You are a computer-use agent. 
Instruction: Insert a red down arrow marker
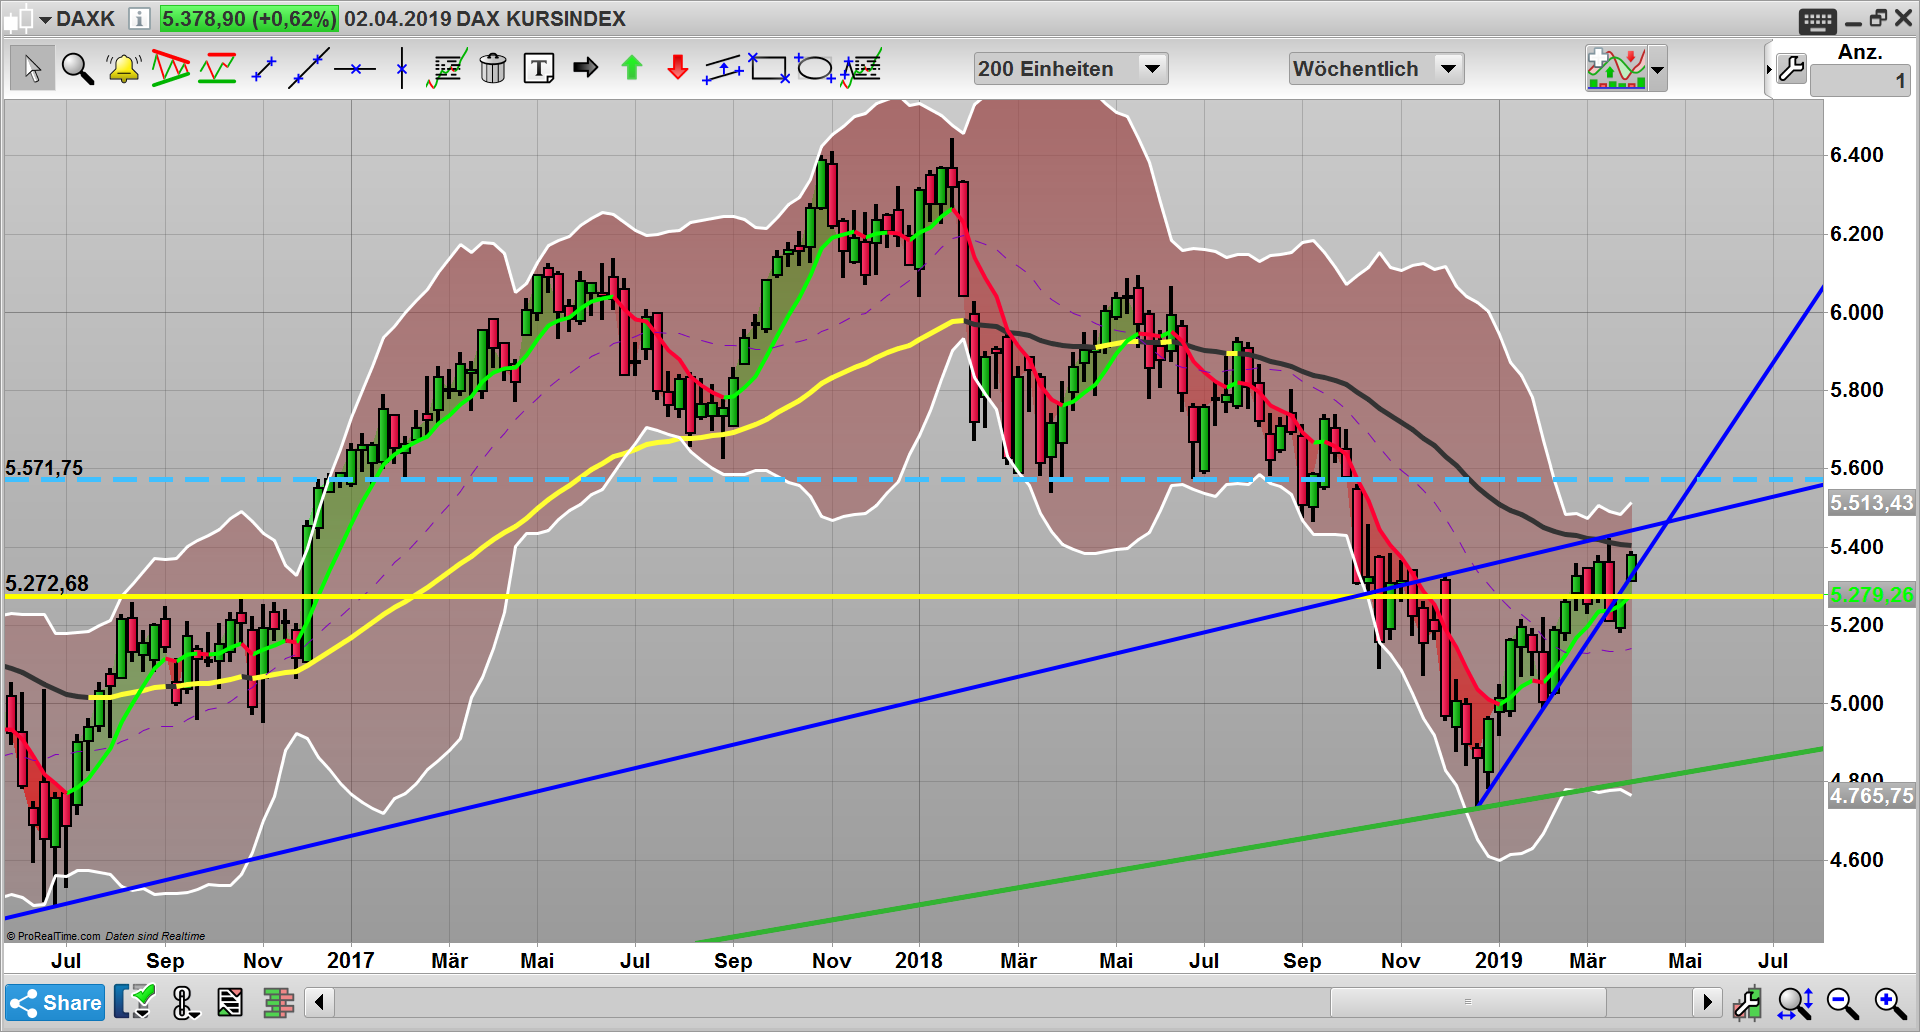coord(678,68)
